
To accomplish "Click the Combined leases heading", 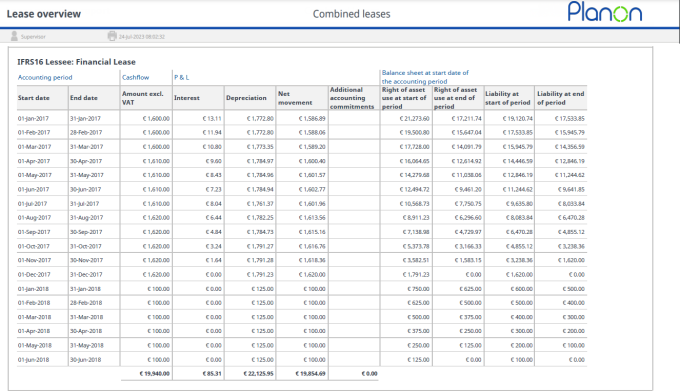I will pos(352,14).
